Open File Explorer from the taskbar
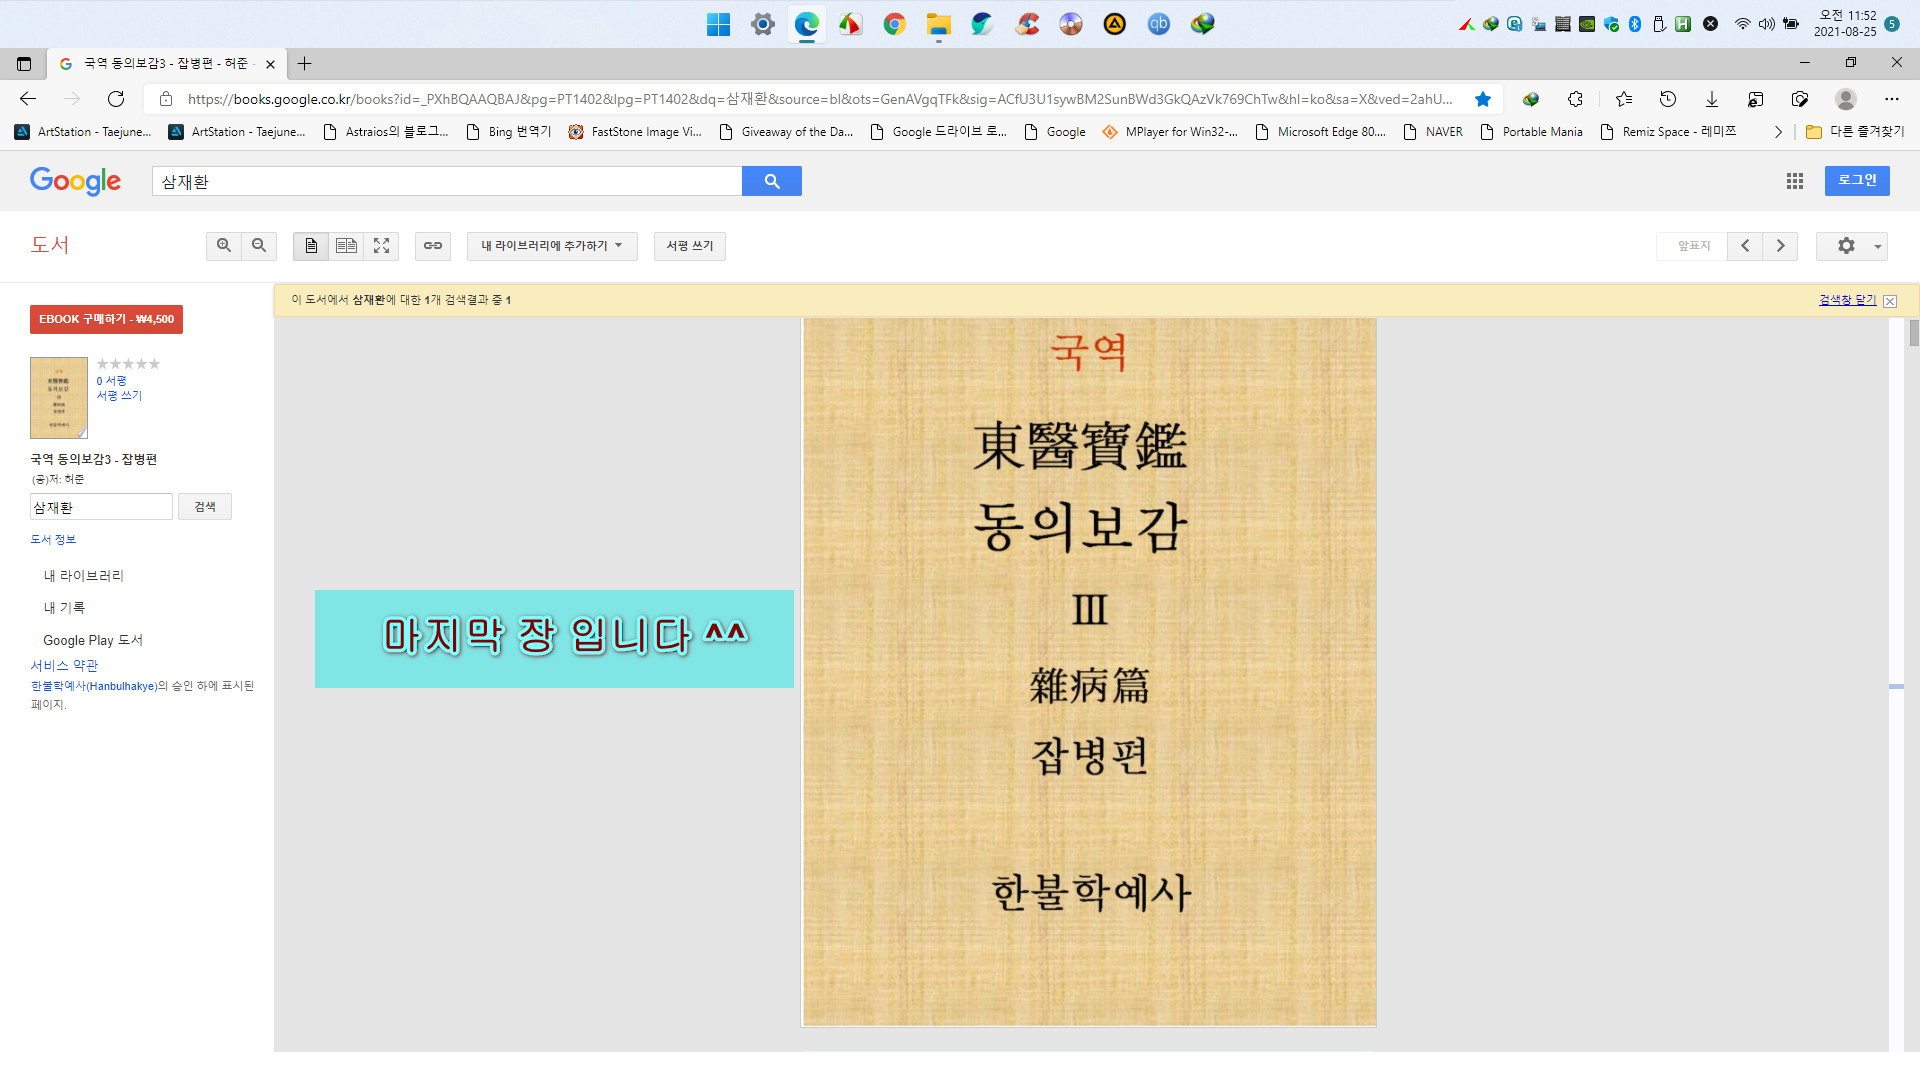 tap(938, 24)
